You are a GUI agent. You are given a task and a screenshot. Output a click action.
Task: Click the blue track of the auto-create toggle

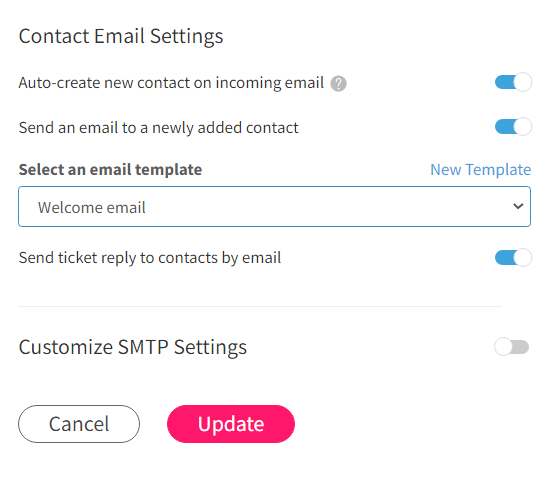coord(504,82)
